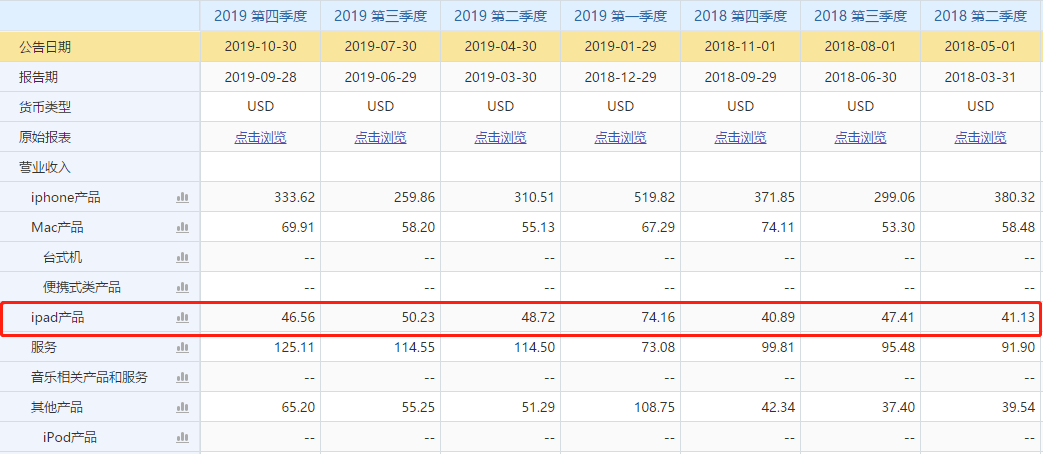Image resolution: width=1043 pixels, height=454 pixels.
Task: Select the 2018 第二季度 column header
Action: click(980, 16)
